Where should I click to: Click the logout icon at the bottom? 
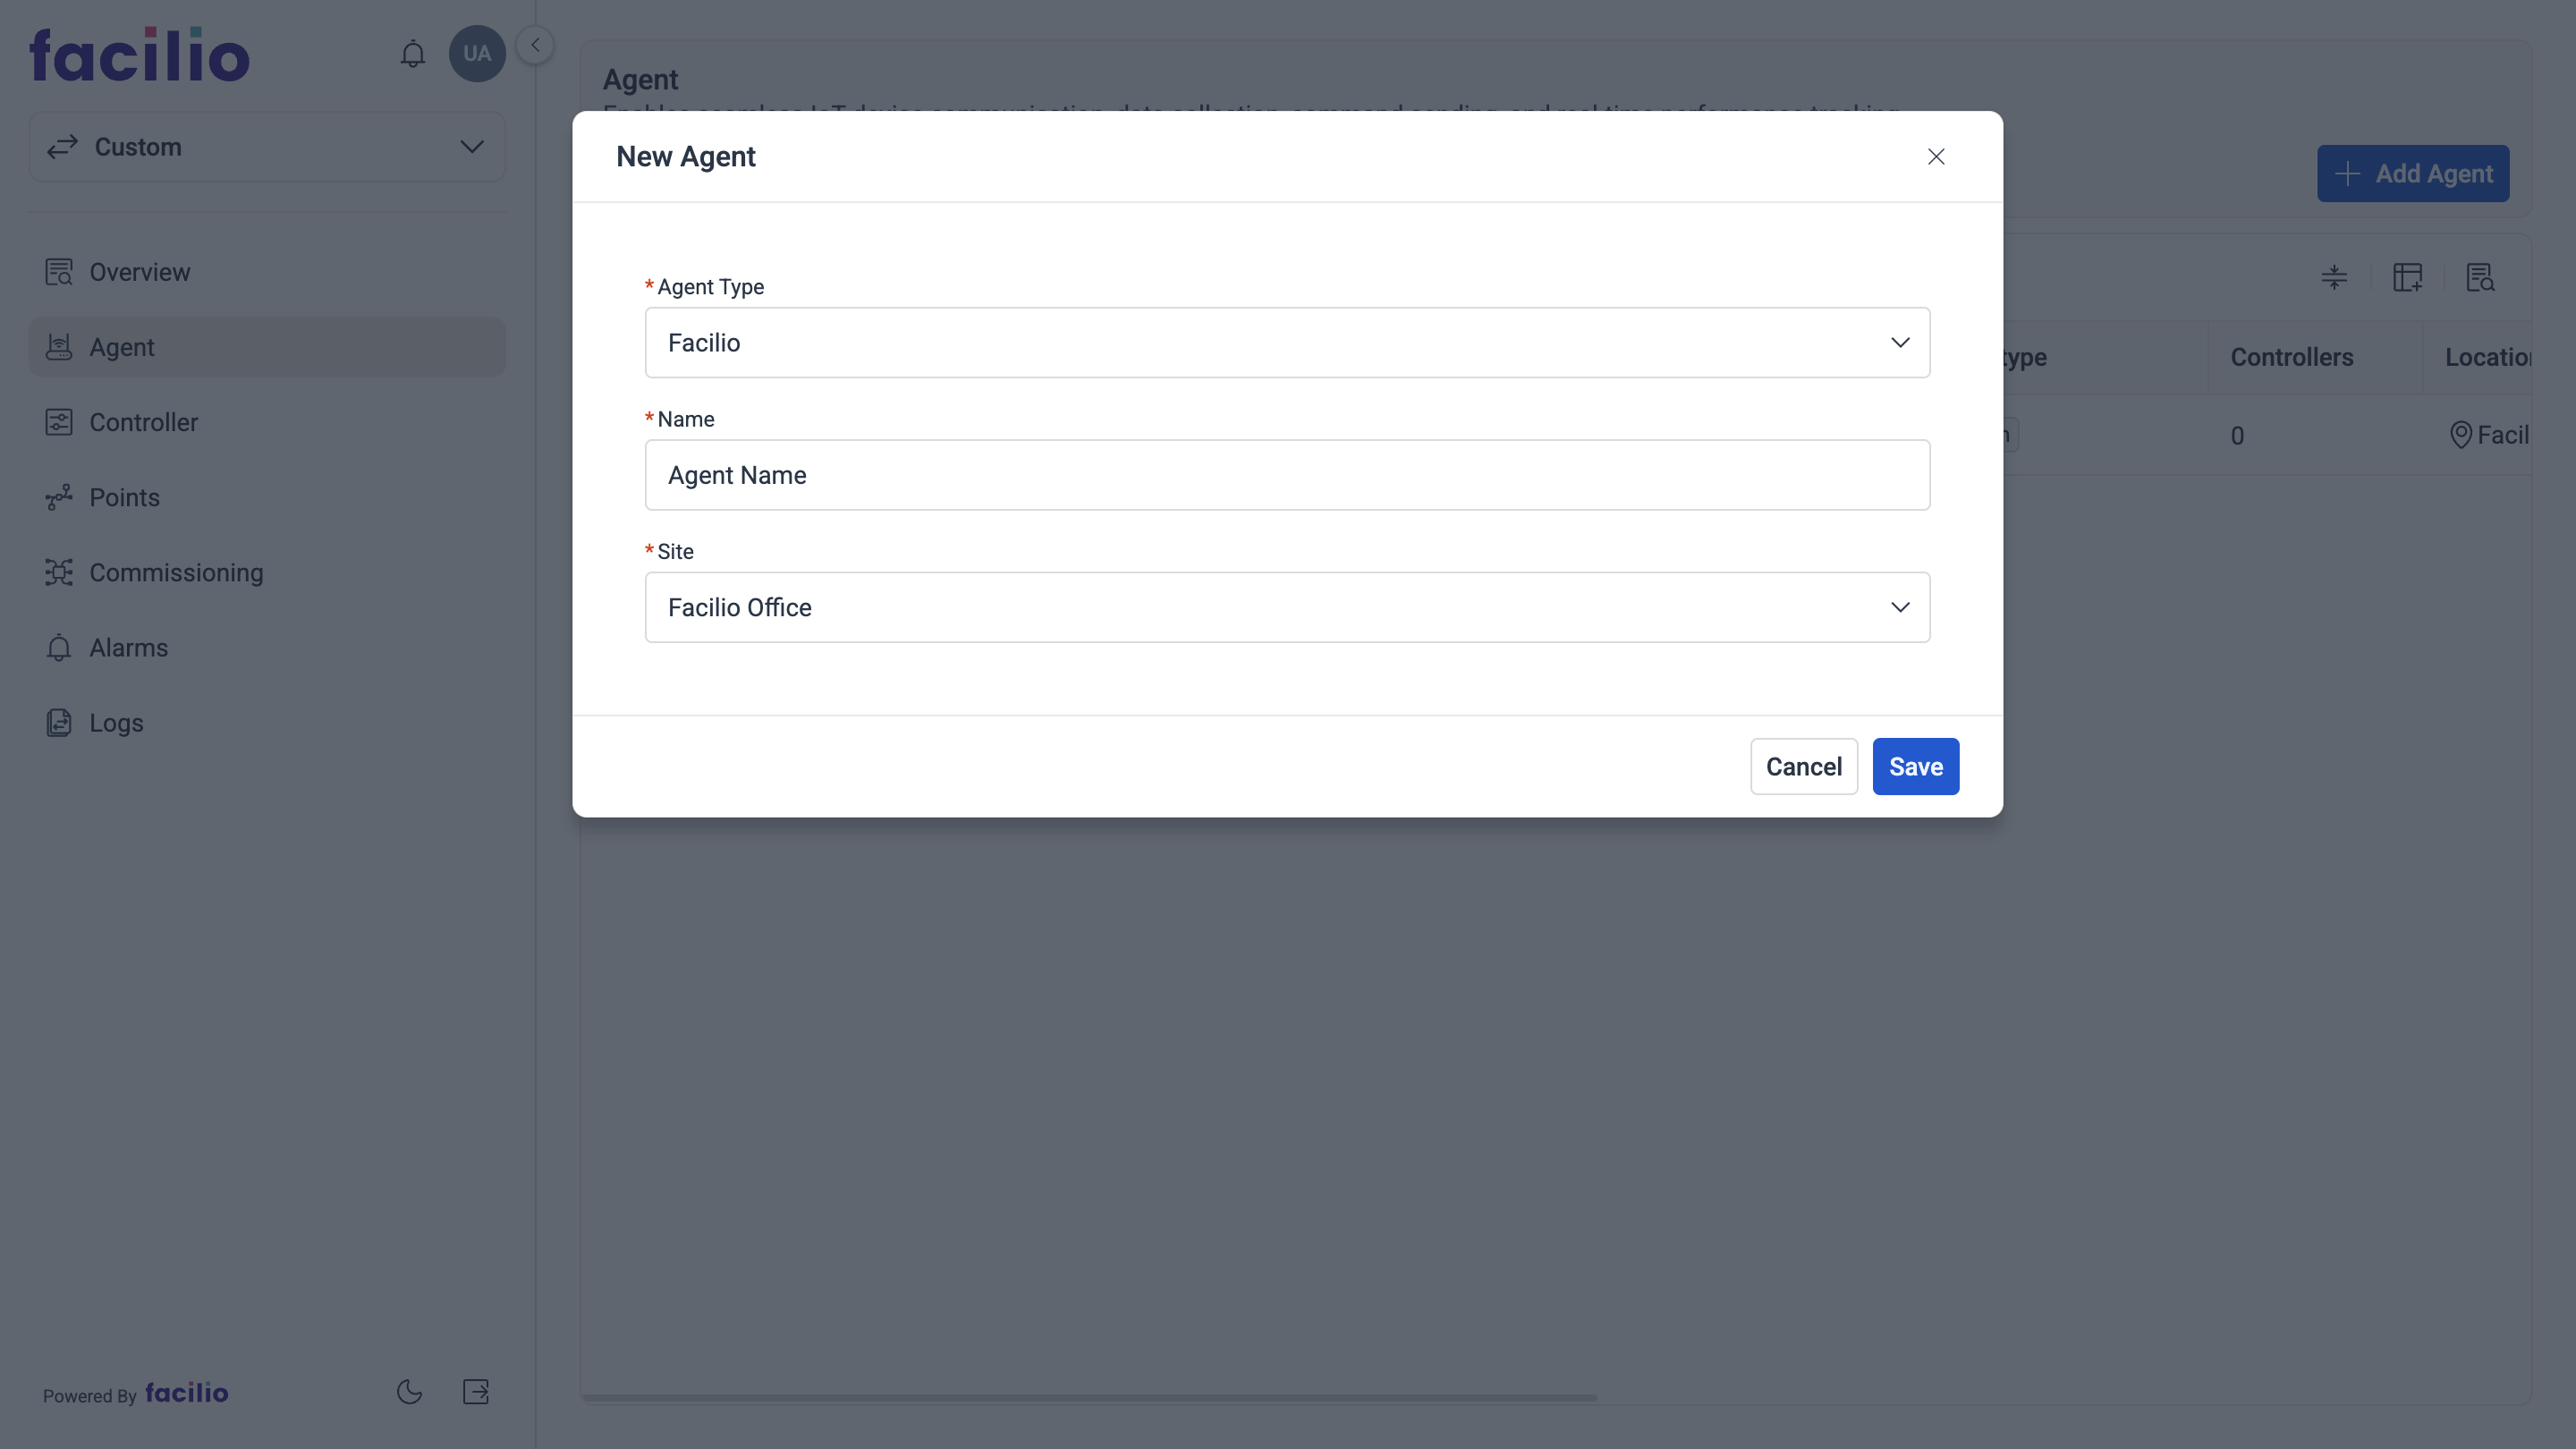(x=476, y=1391)
